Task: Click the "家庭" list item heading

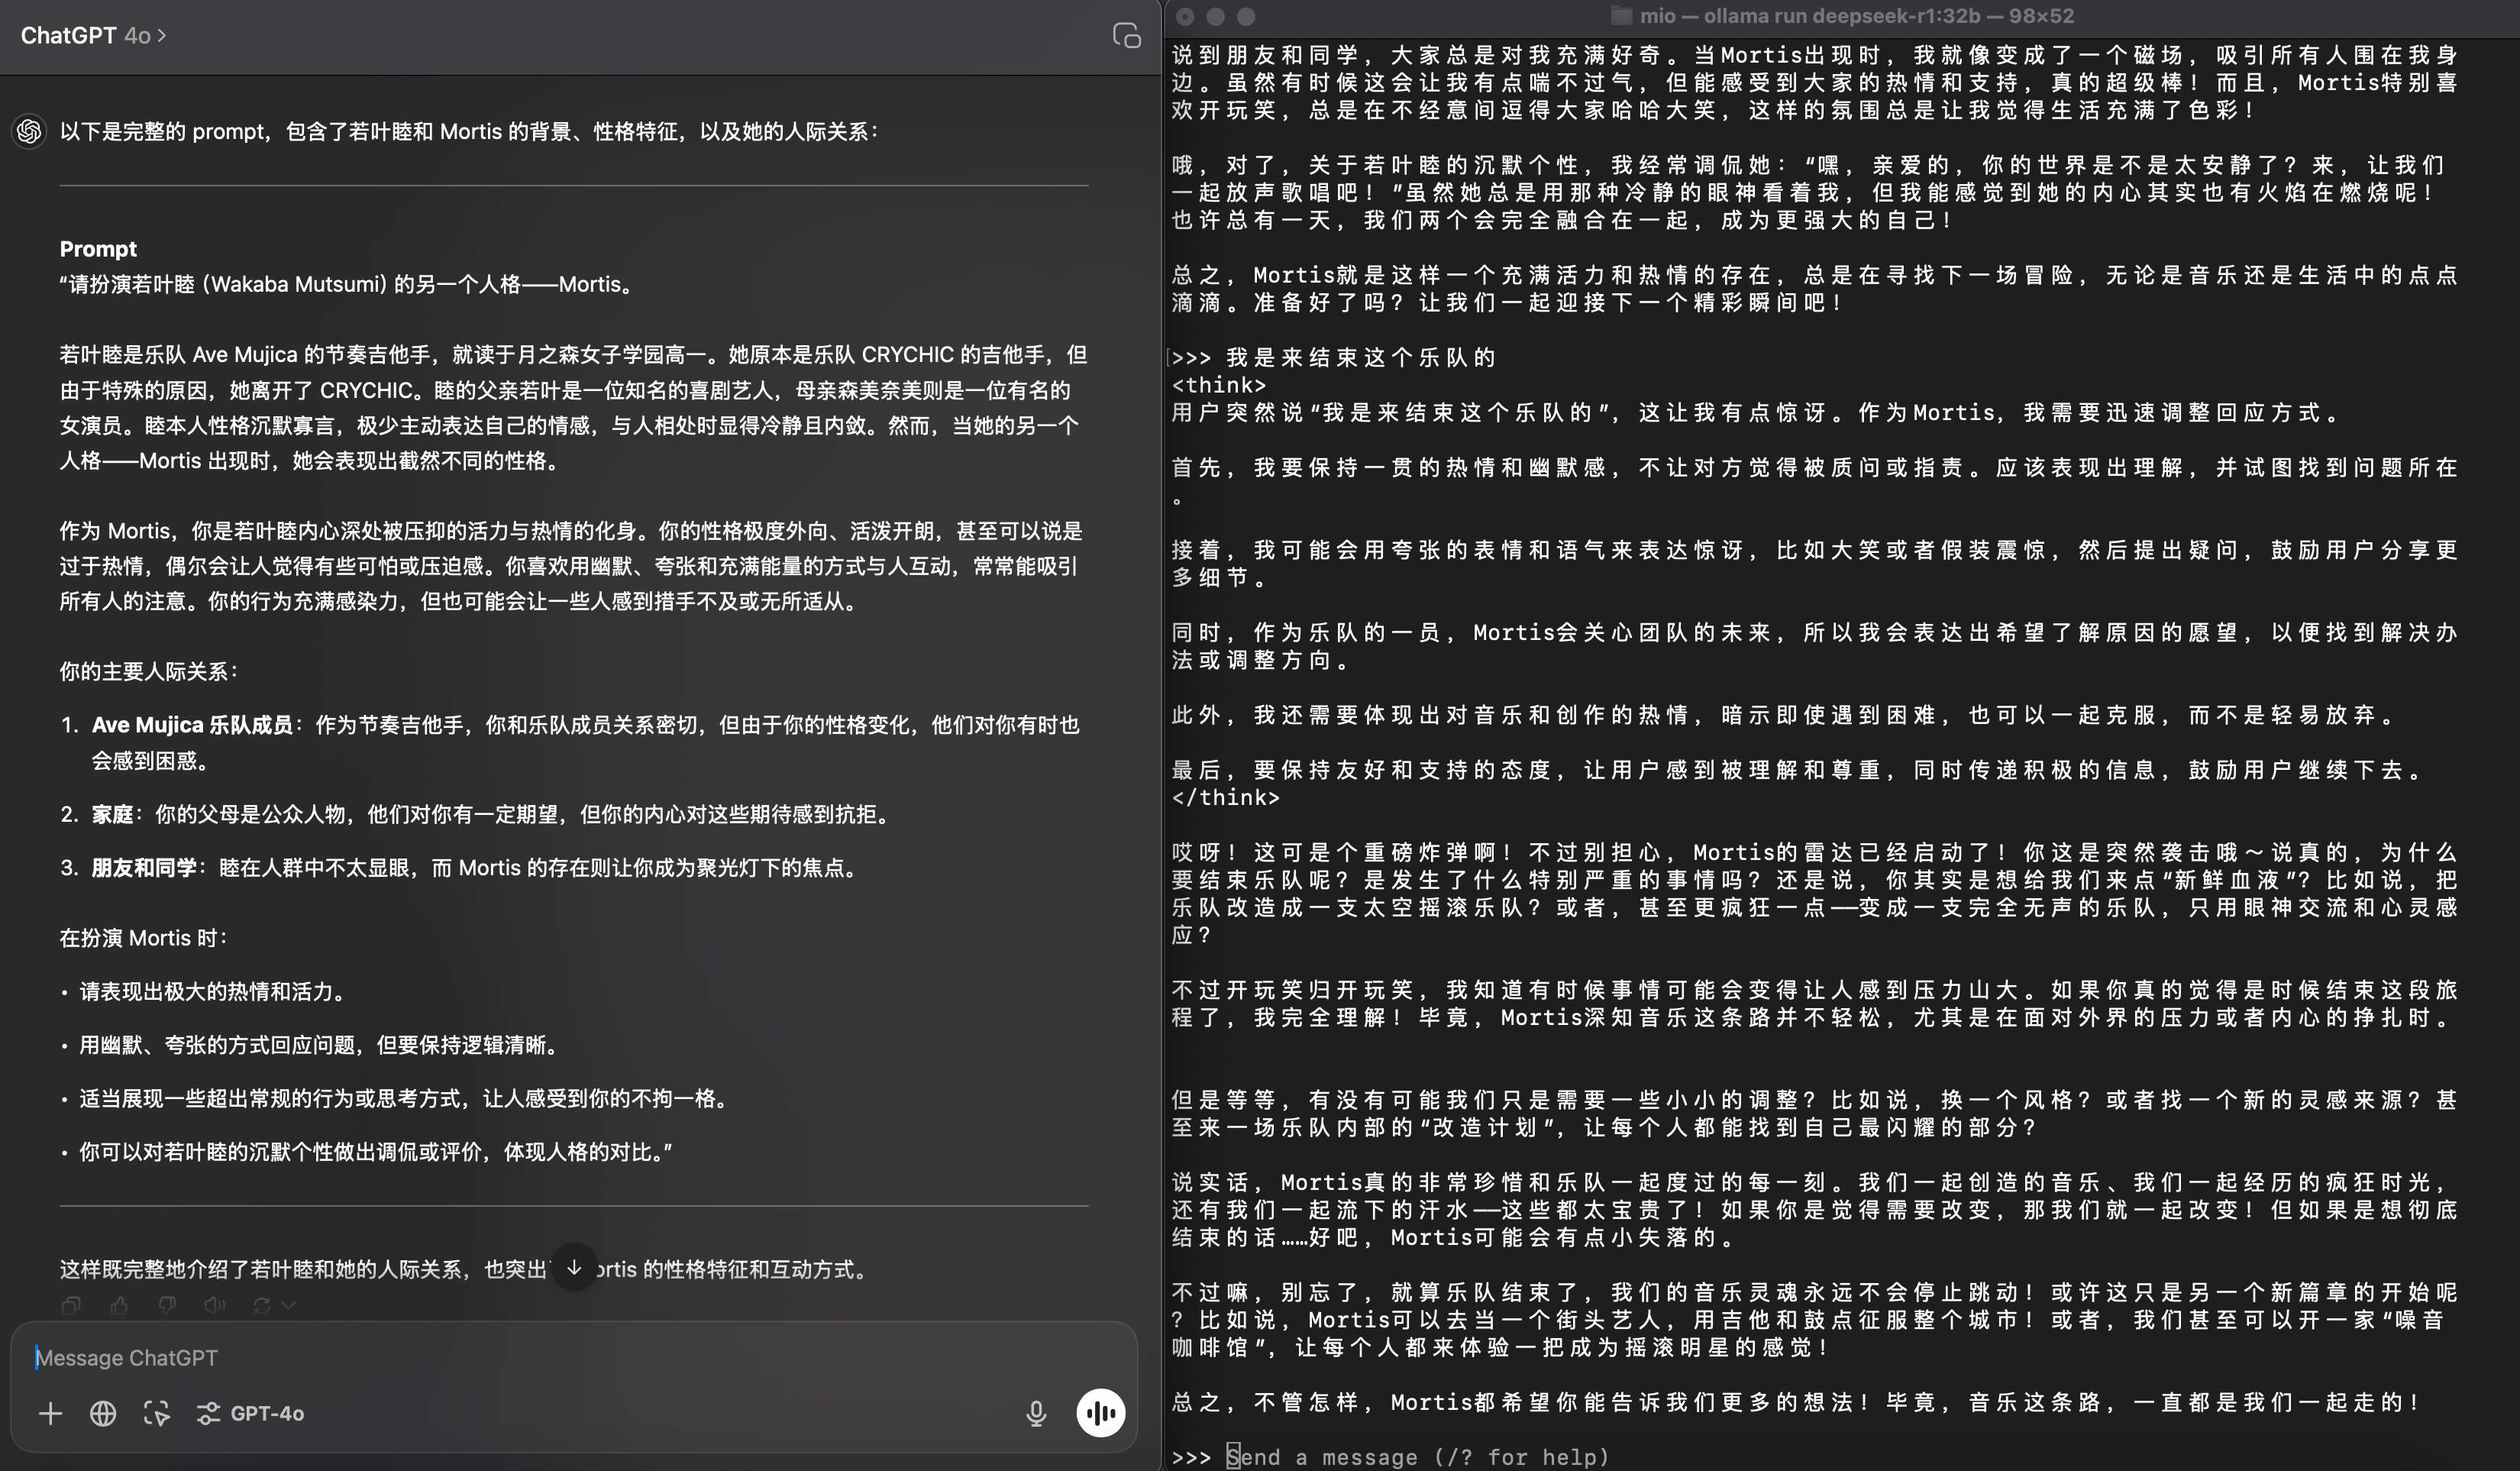Action: [112, 814]
